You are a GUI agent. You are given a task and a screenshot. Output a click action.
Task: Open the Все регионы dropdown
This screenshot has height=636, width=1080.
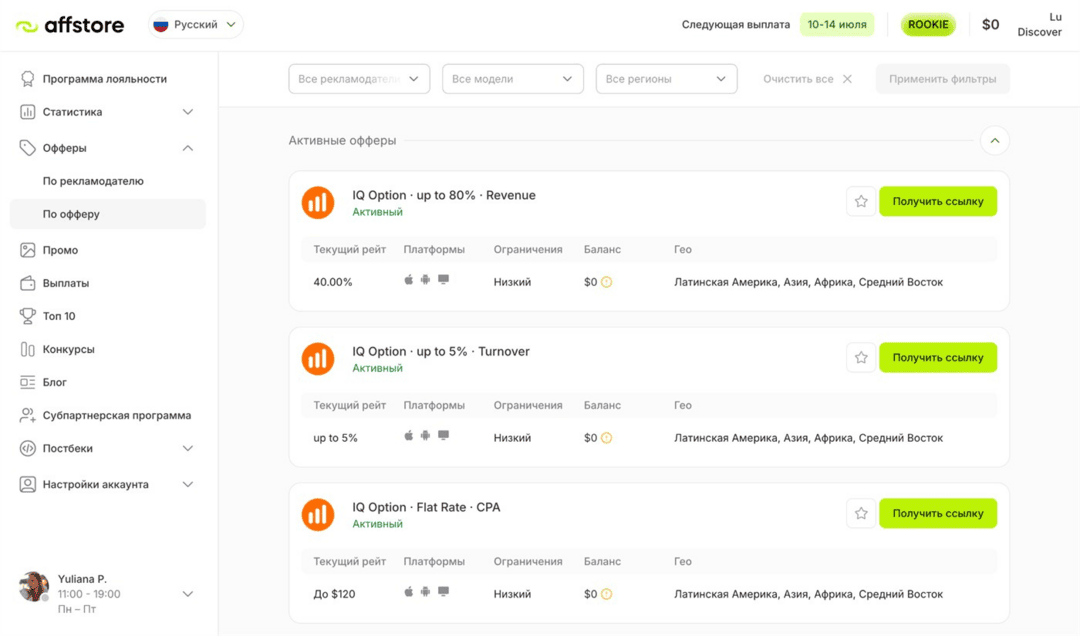pyautogui.click(x=666, y=79)
